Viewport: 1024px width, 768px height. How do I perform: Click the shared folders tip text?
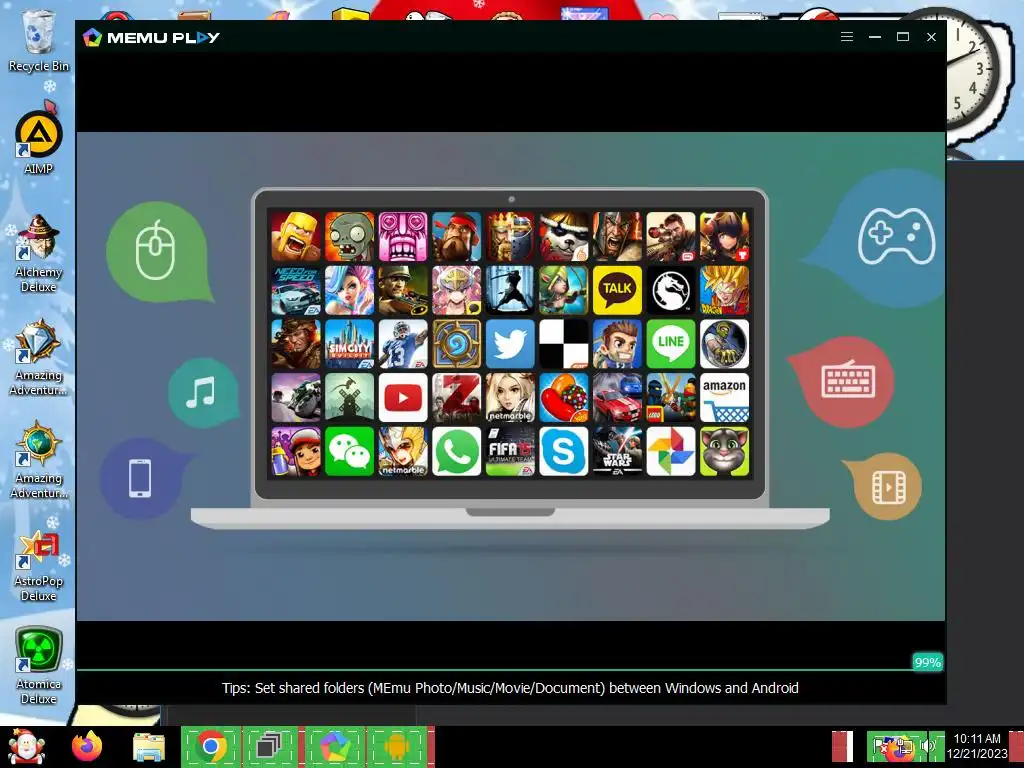click(x=510, y=688)
